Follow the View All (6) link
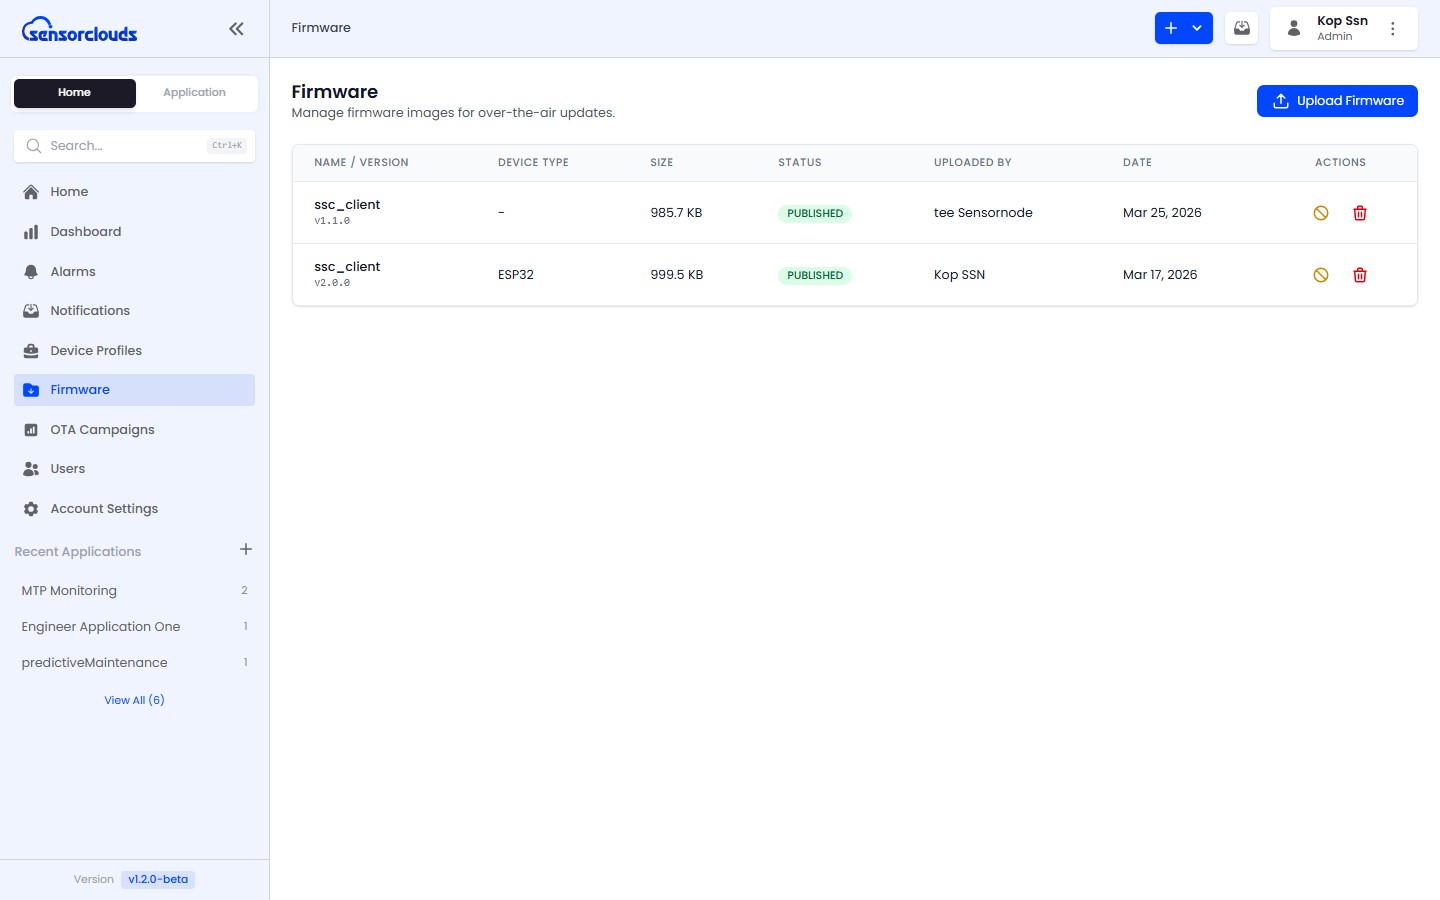The width and height of the screenshot is (1440, 900). coord(134,700)
